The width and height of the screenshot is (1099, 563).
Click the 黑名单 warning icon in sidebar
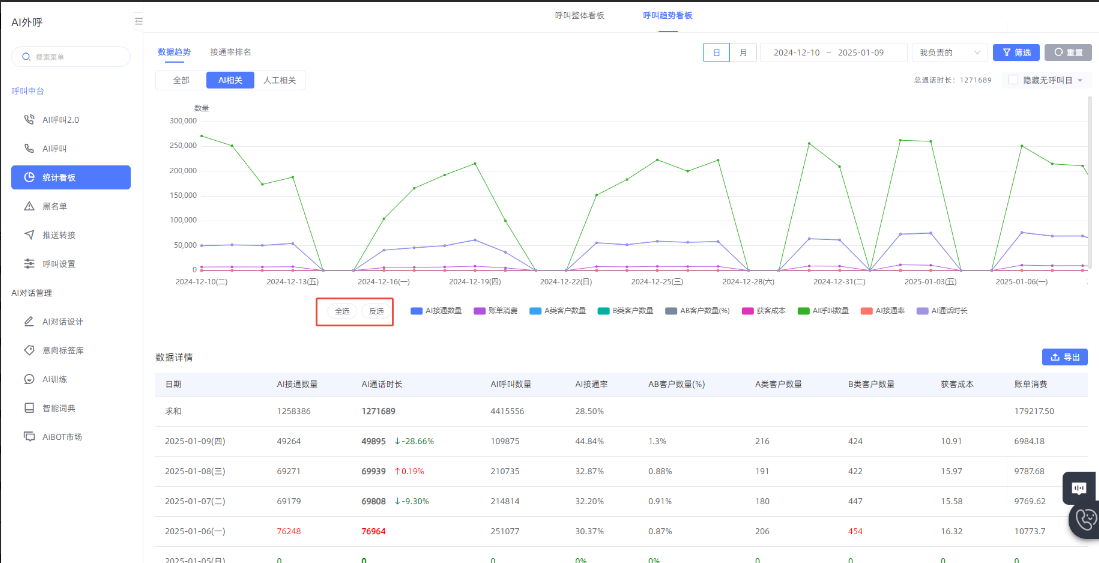coord(29,206)
